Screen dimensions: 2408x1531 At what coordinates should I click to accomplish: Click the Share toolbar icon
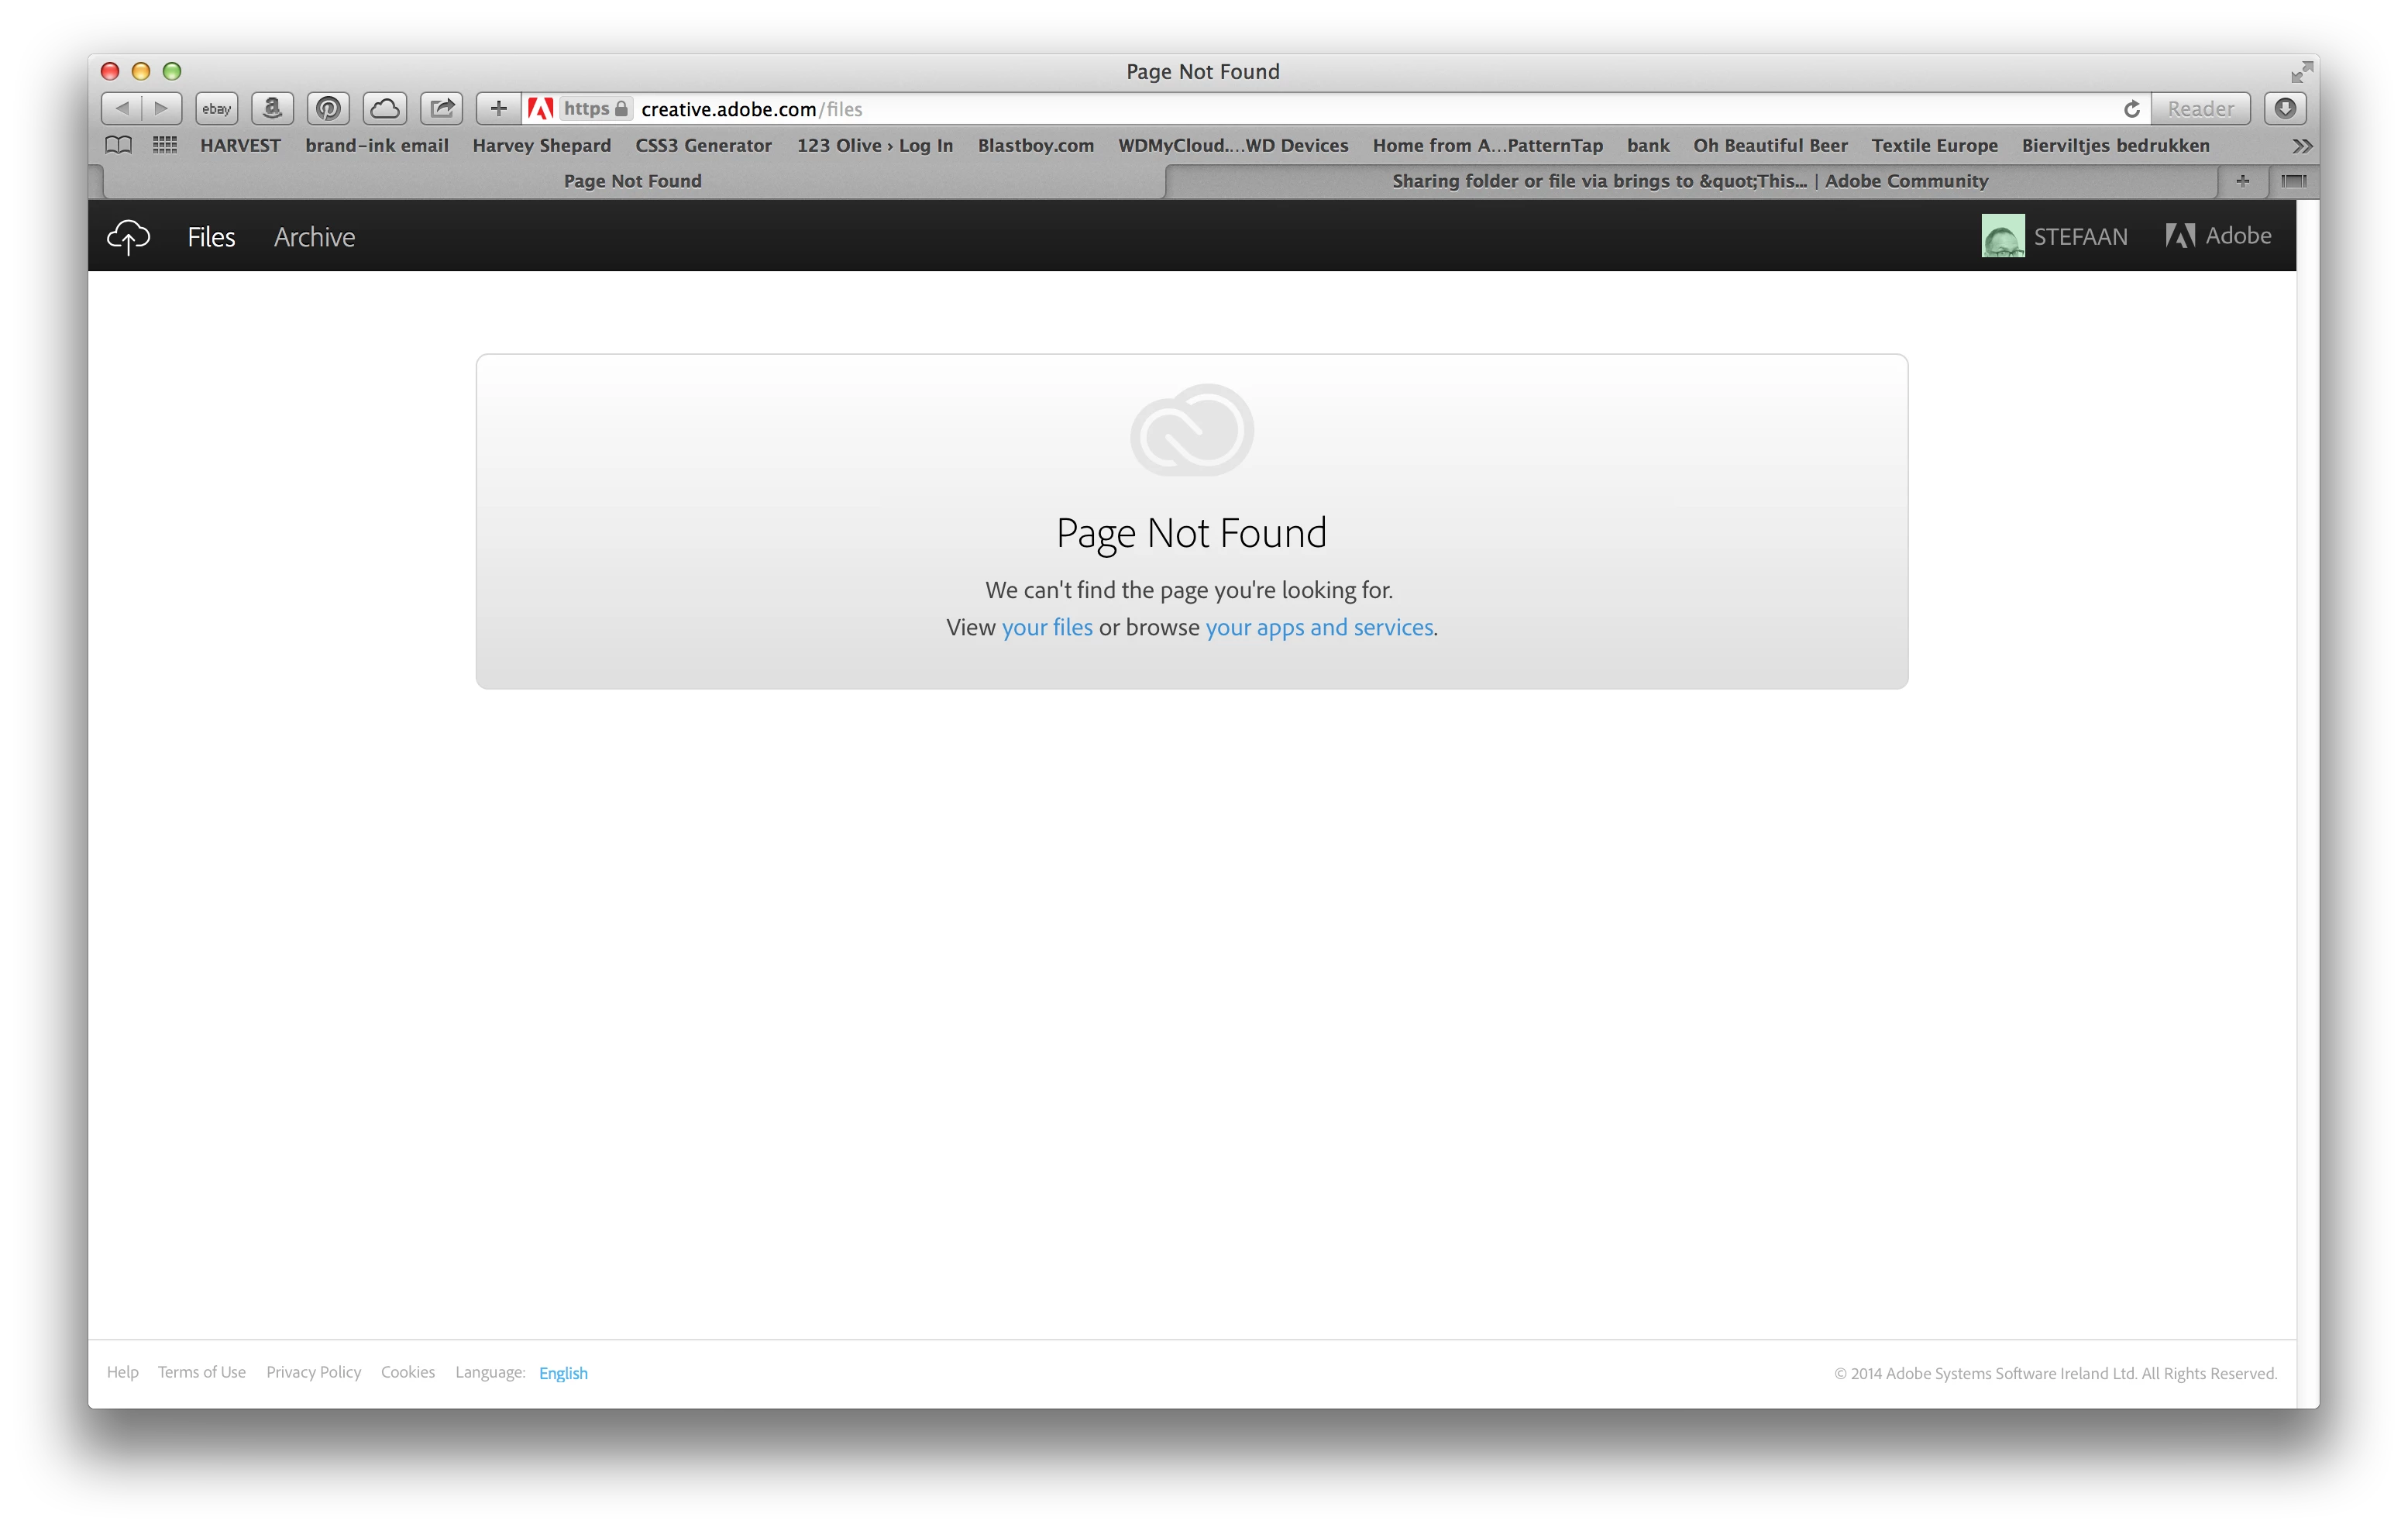tap(441, 108)
